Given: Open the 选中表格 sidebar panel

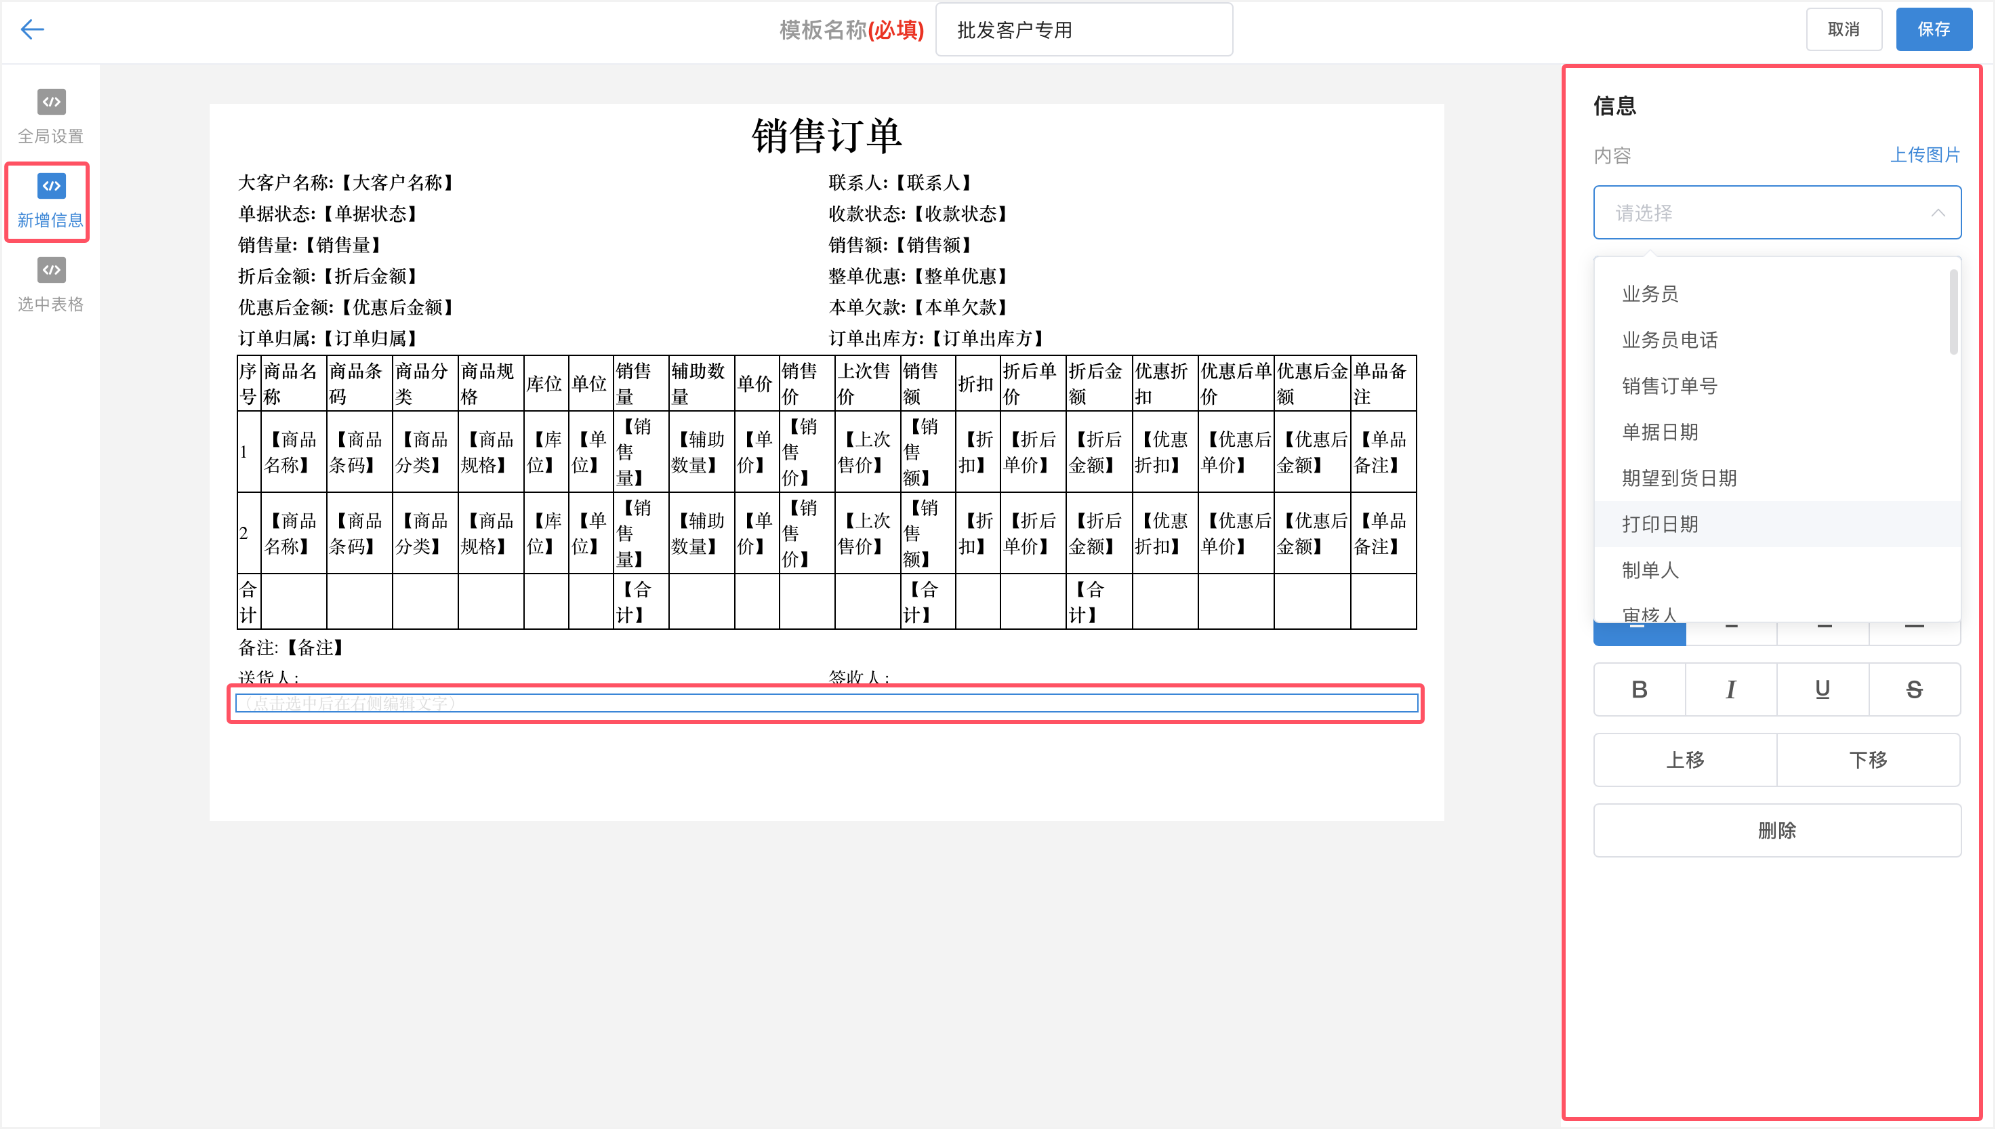Looking at the screenshot, I should click(x=50, y=285).
